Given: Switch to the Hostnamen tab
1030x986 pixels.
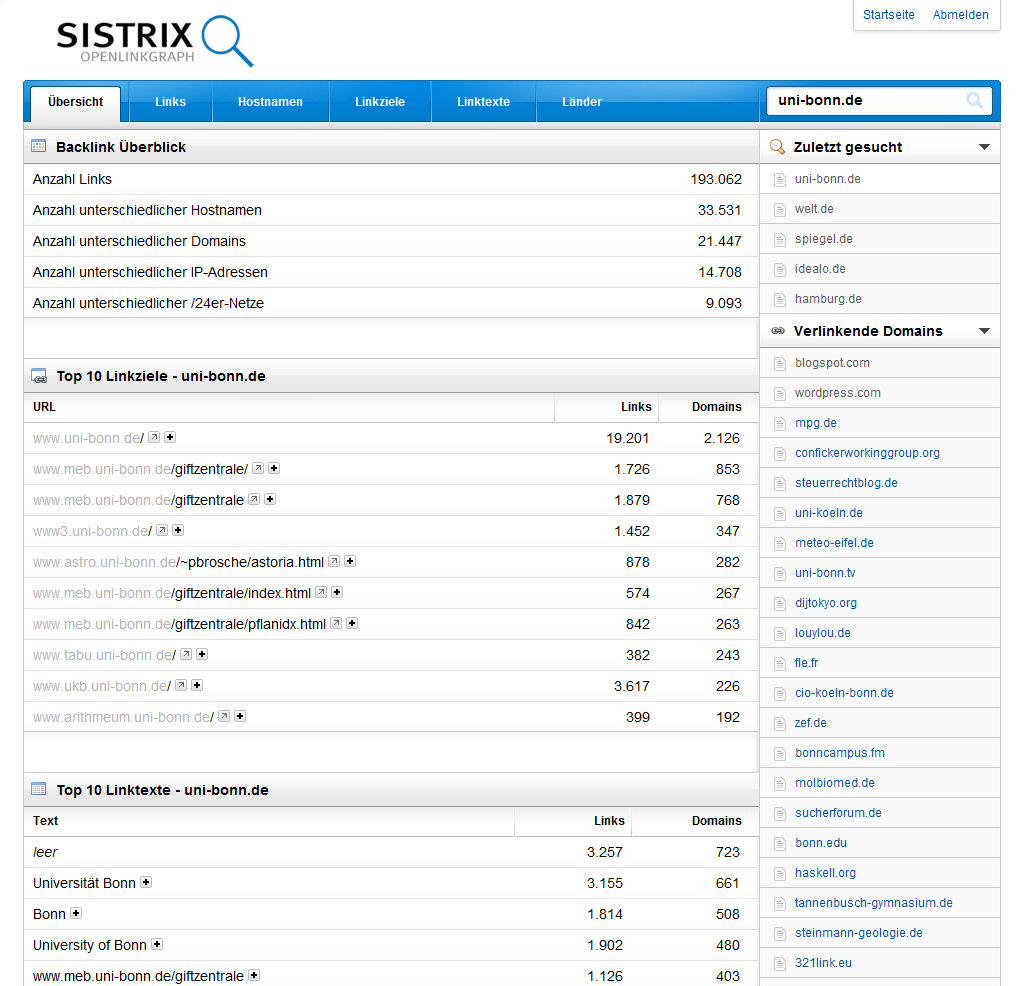Looking at the screenshot, I should [x=270, y=102].
